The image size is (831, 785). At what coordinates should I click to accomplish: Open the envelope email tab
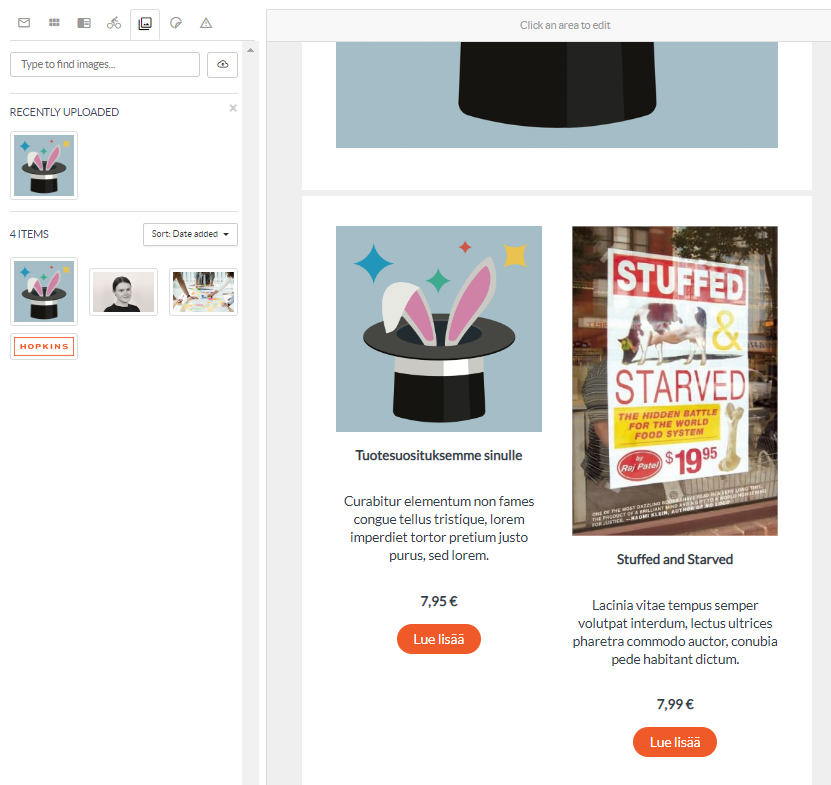click(24, 23)
